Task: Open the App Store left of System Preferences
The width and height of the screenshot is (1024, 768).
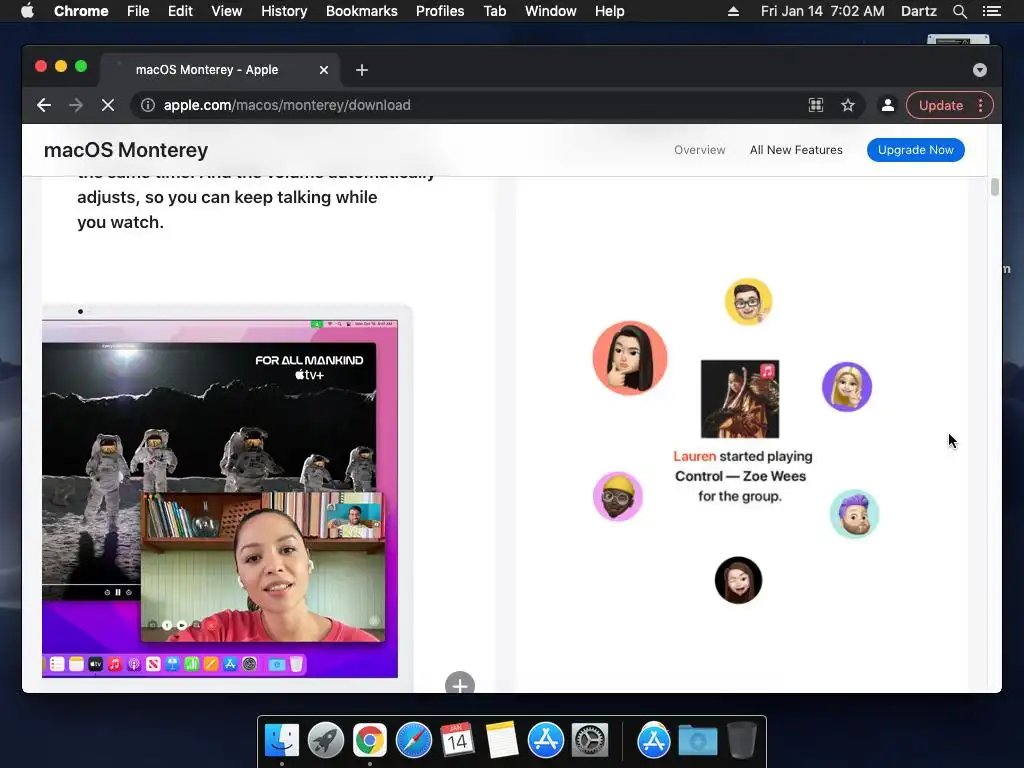Action: [546, 740]
